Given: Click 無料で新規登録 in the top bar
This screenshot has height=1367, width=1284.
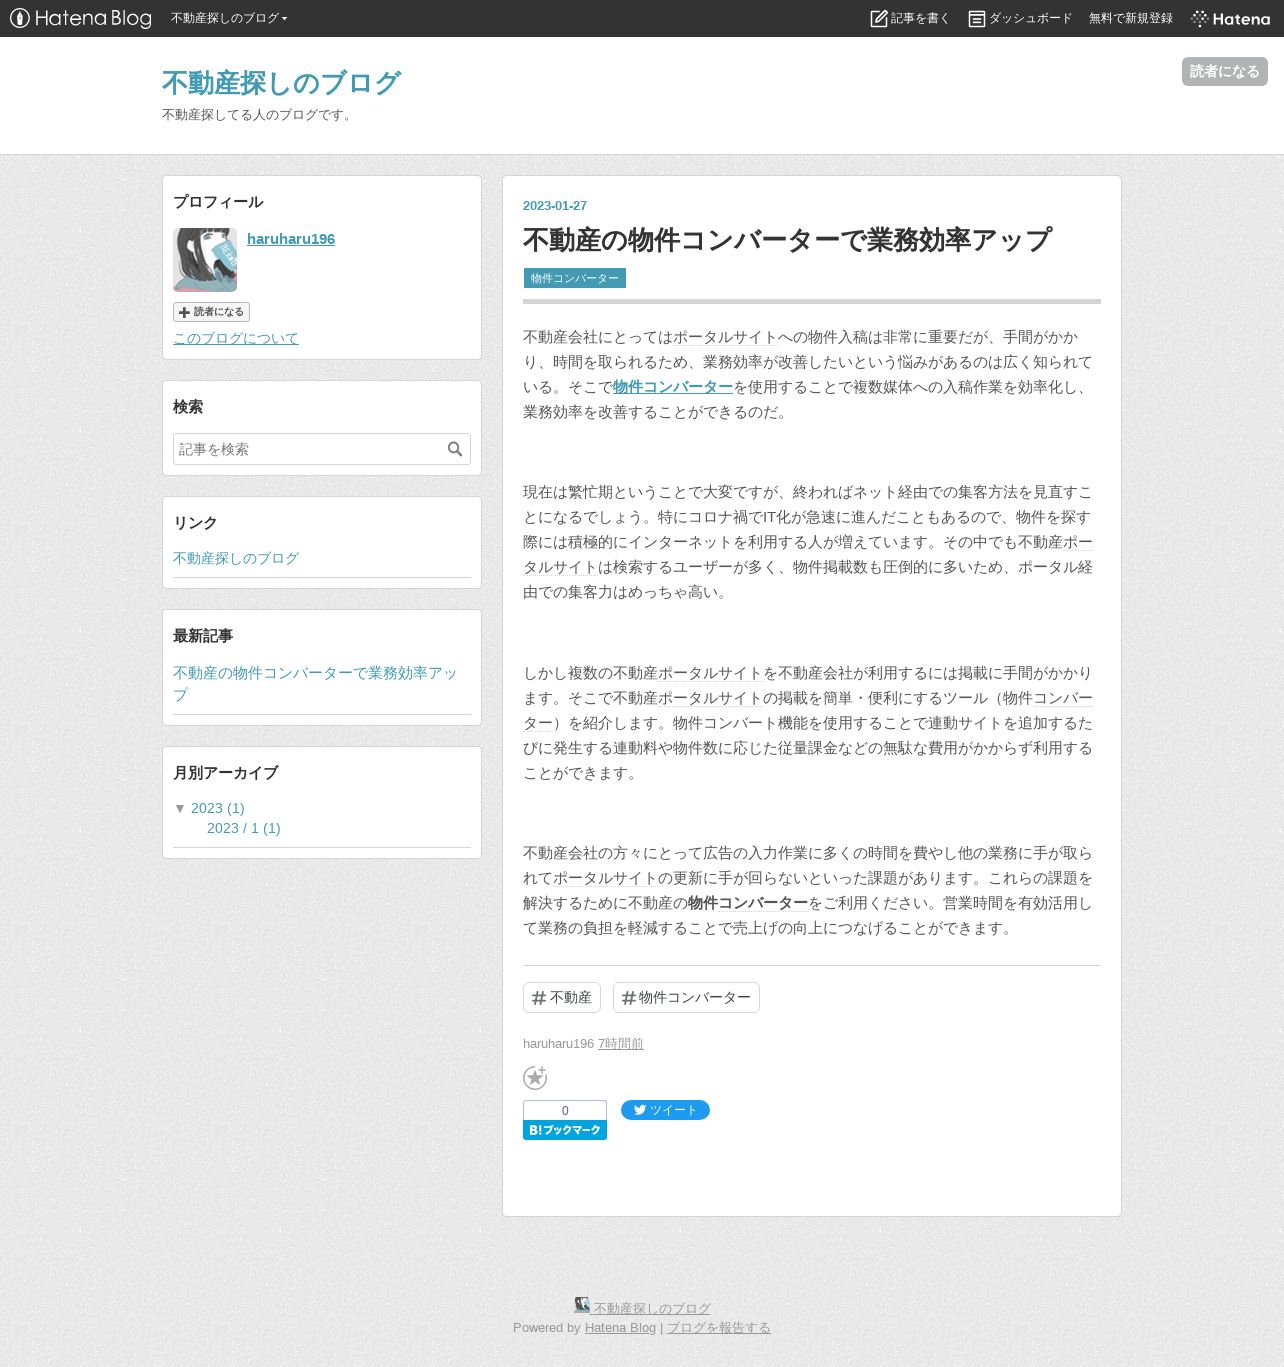Looking at the screenshot, I should pyautogui.click(x=1131, y=18).
